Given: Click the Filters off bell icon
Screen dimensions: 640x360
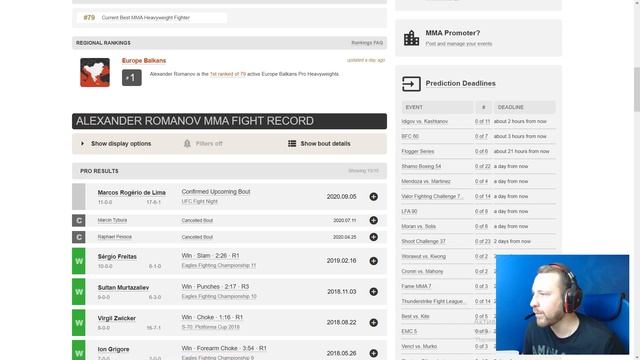Looking at the screenshot, I should tap(187, 144).
